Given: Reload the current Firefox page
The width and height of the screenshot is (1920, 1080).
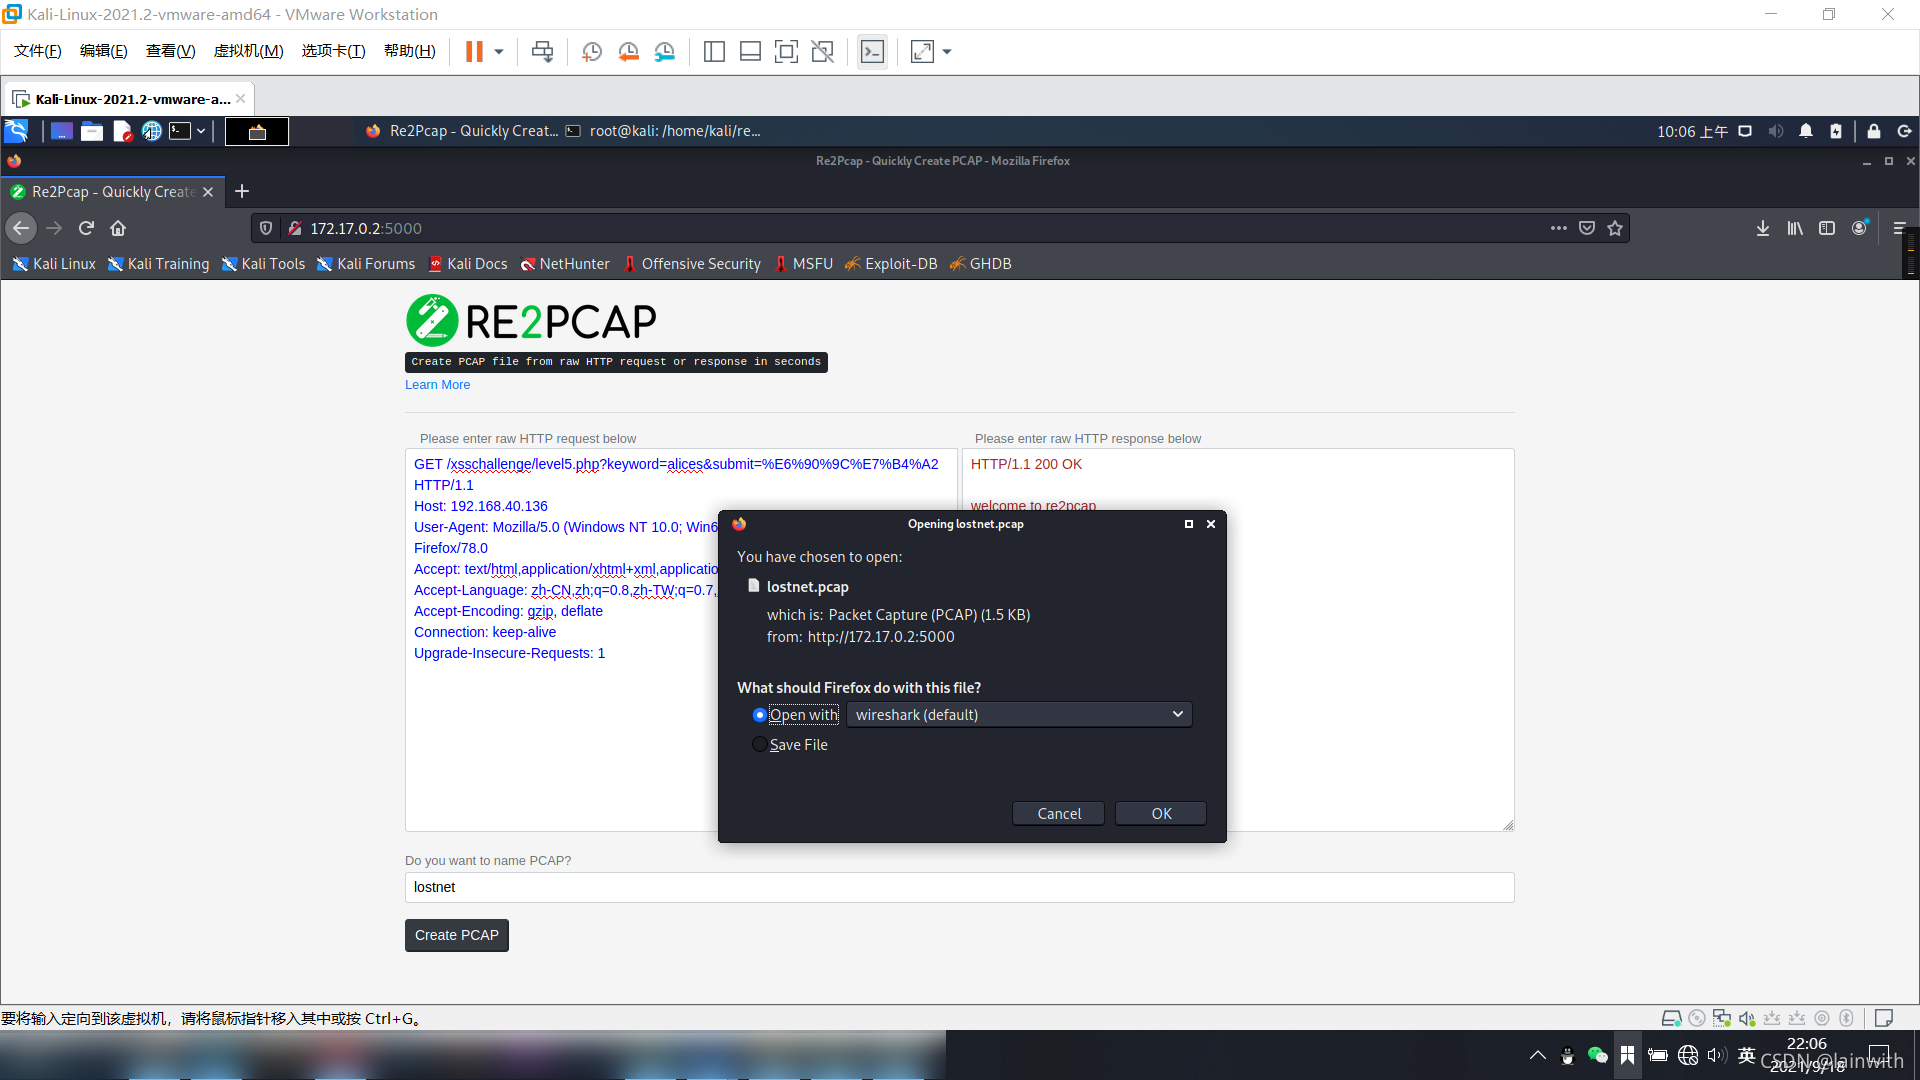Looking at the screenshot, I should (x=86, y=228).
